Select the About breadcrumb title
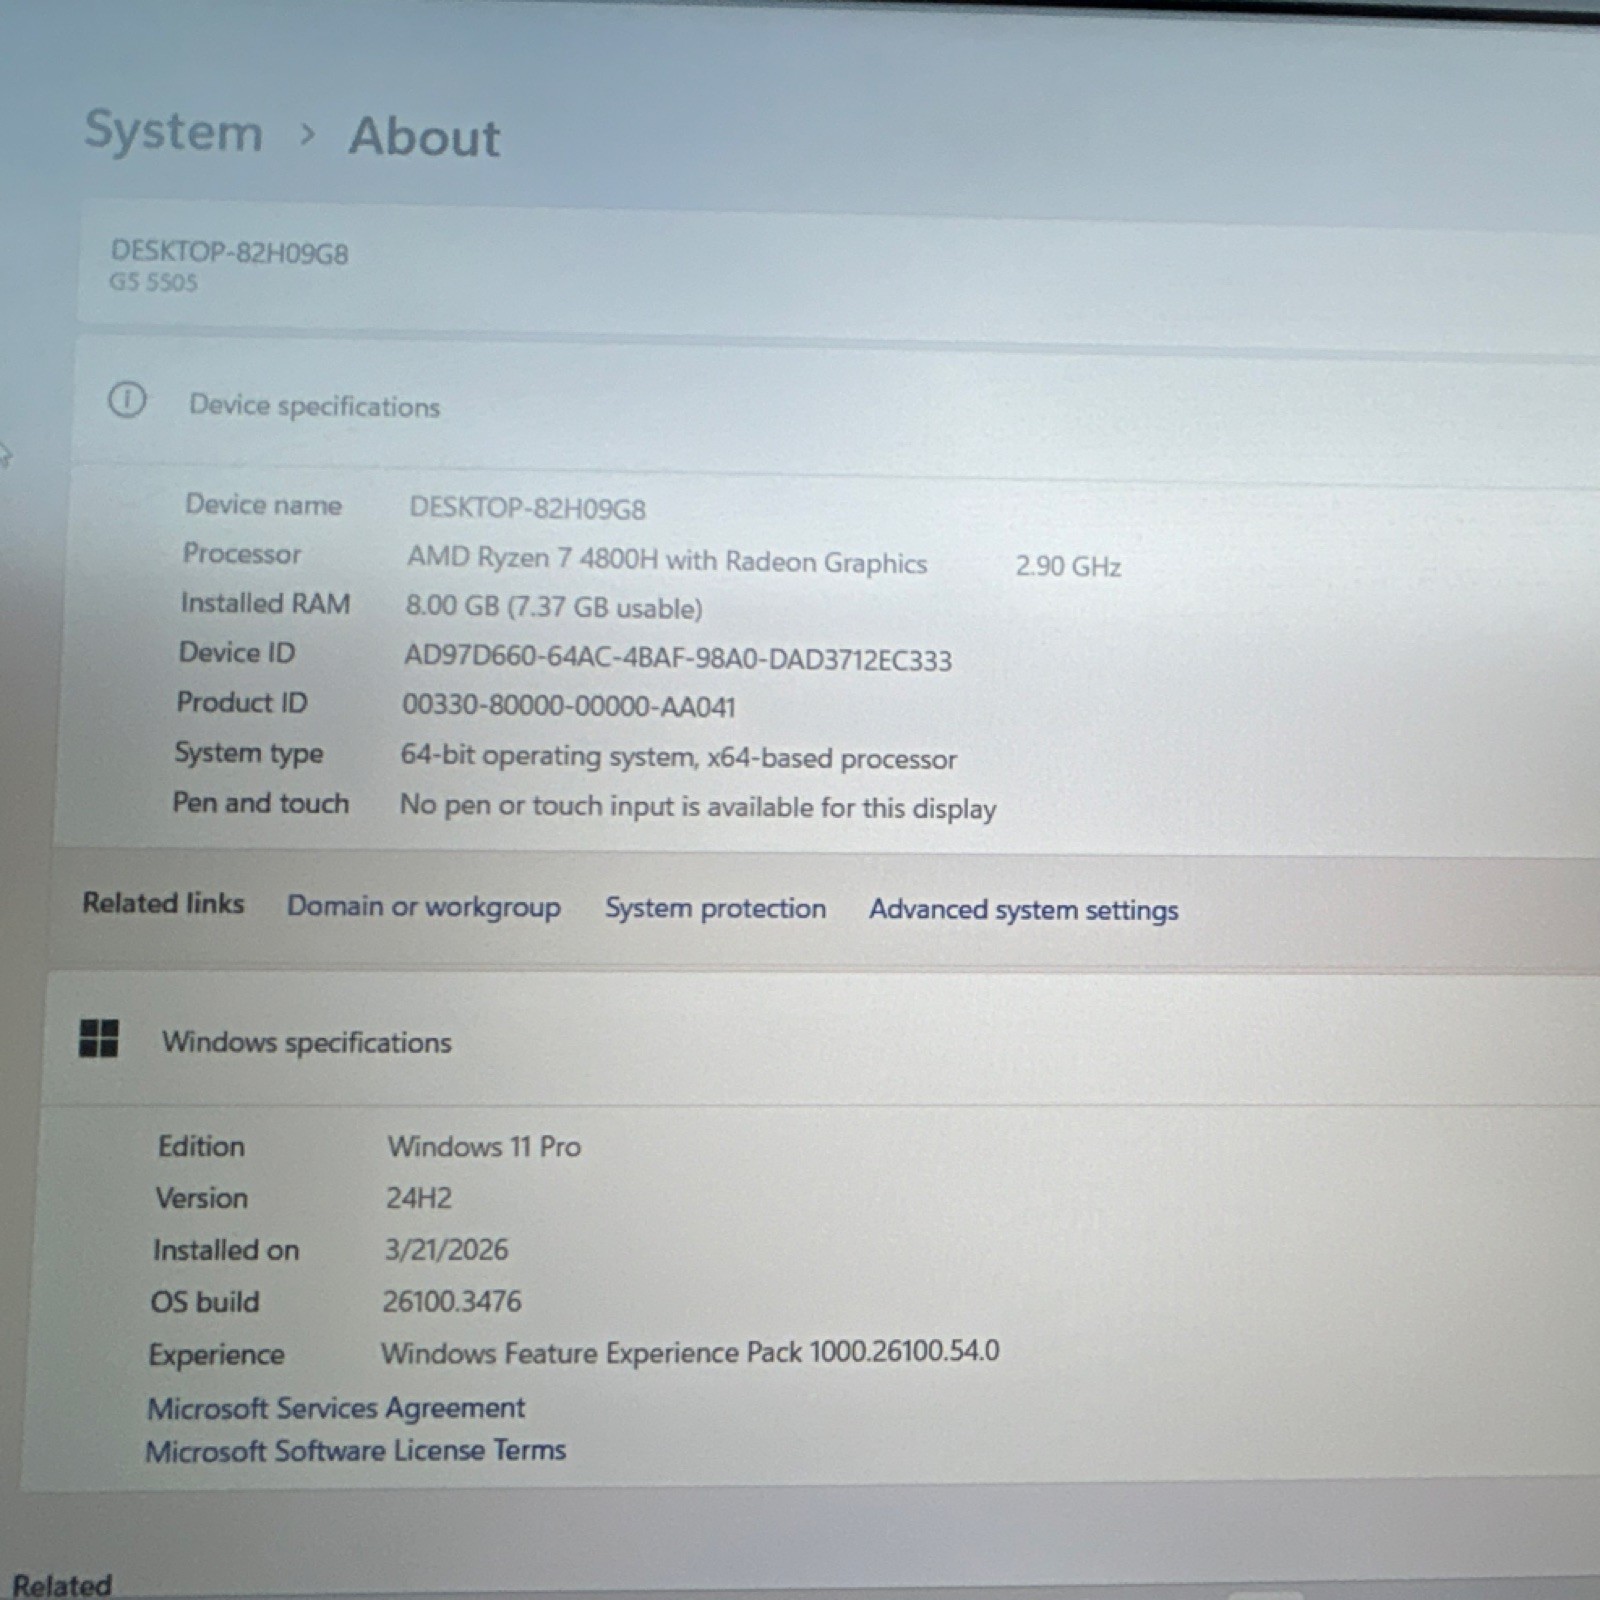1600x1600 pixels. [x=424, y=137]
